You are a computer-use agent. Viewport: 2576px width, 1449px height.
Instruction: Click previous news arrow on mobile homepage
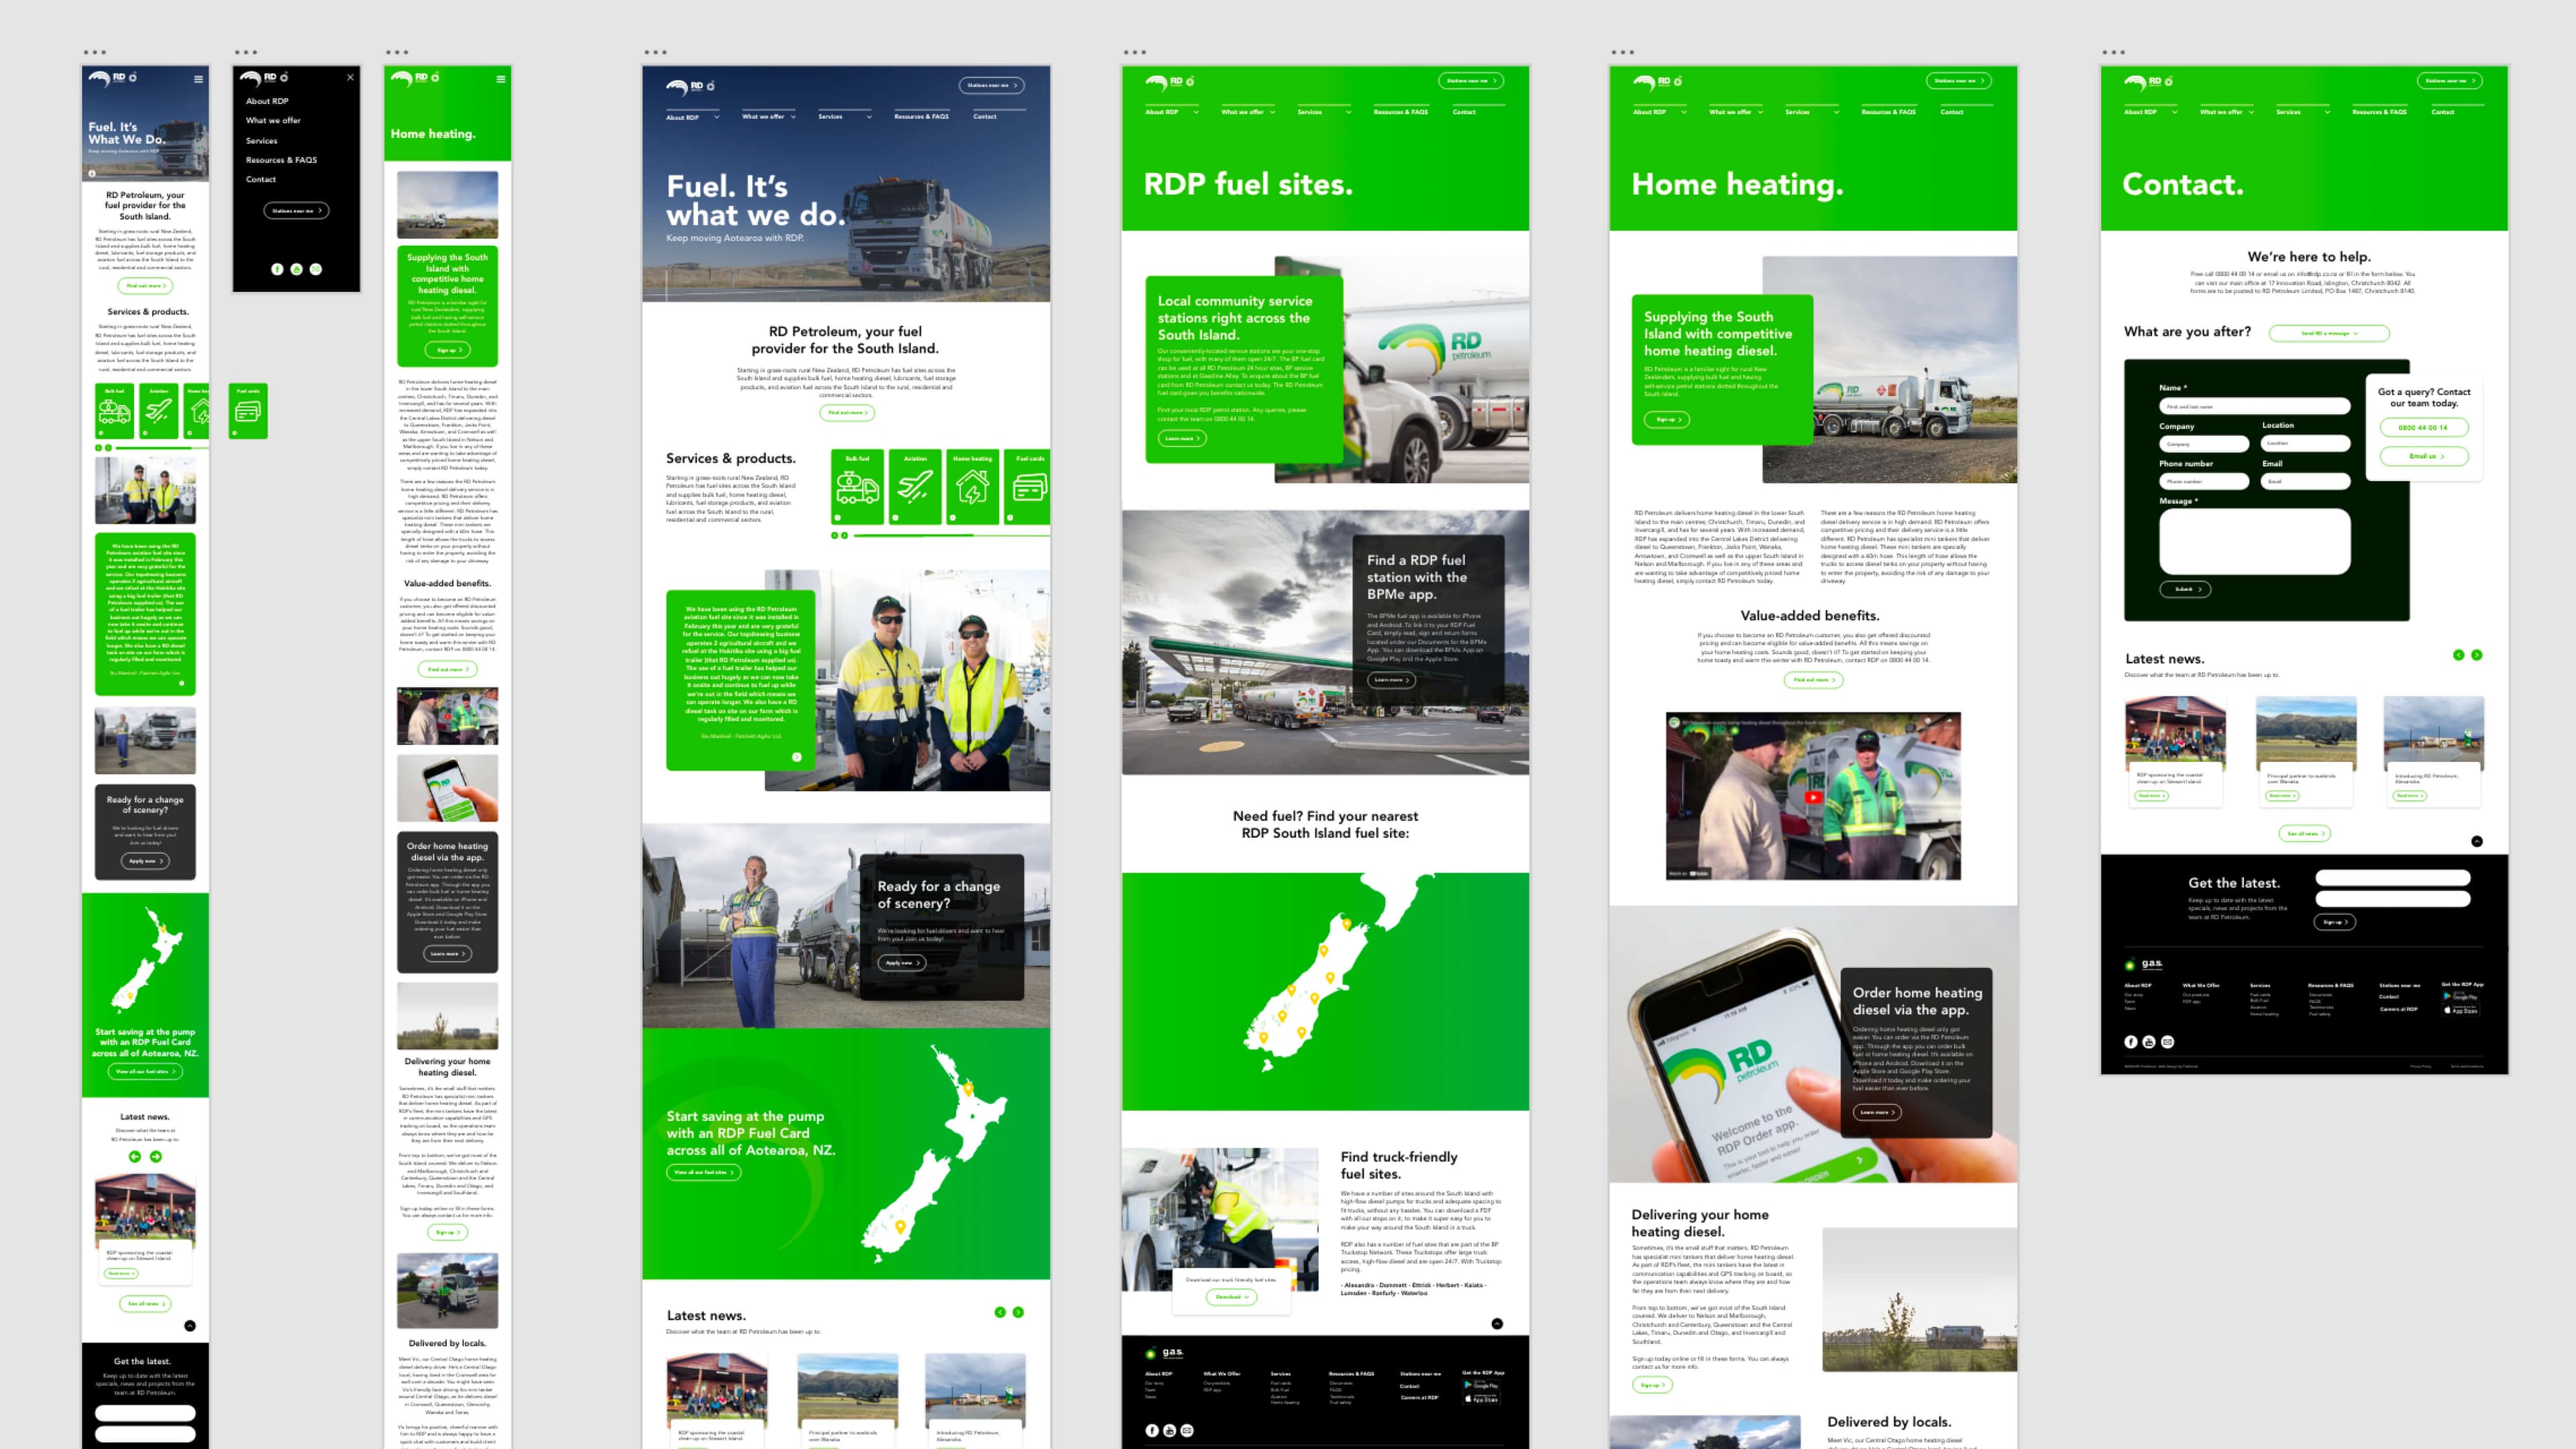(x=135, y=1157)
